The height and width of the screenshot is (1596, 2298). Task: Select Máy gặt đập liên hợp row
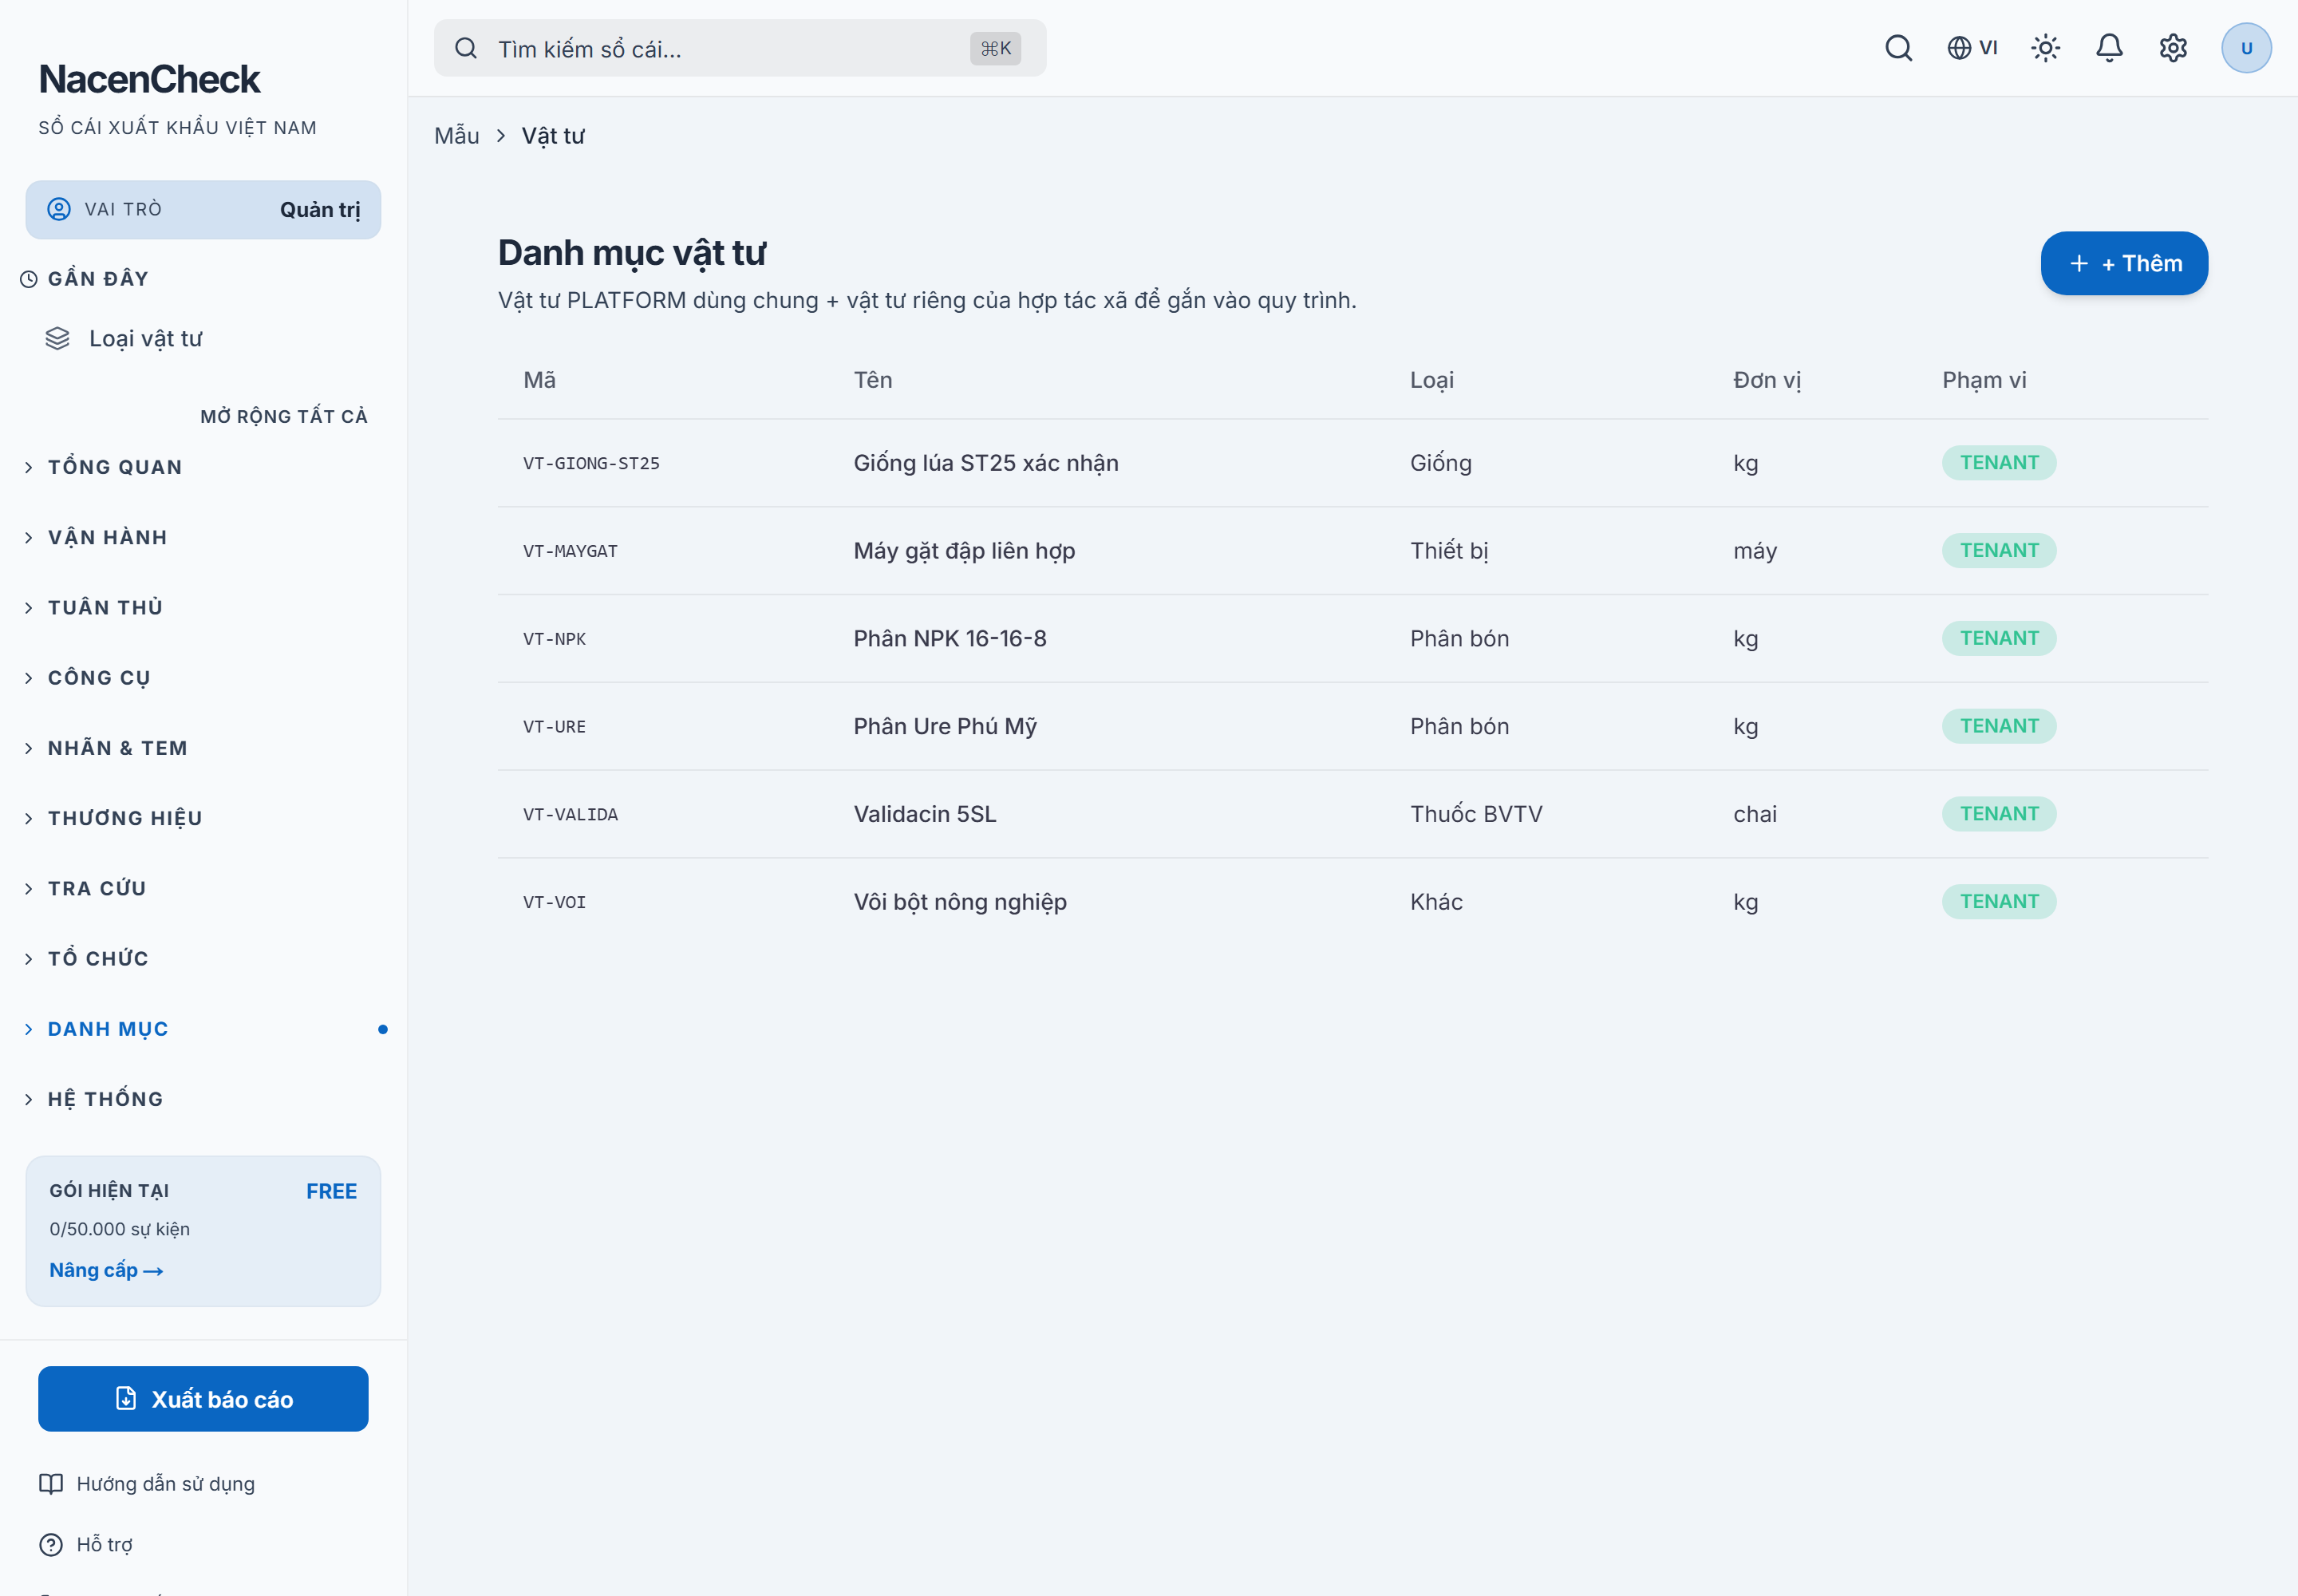point(1352,551)
